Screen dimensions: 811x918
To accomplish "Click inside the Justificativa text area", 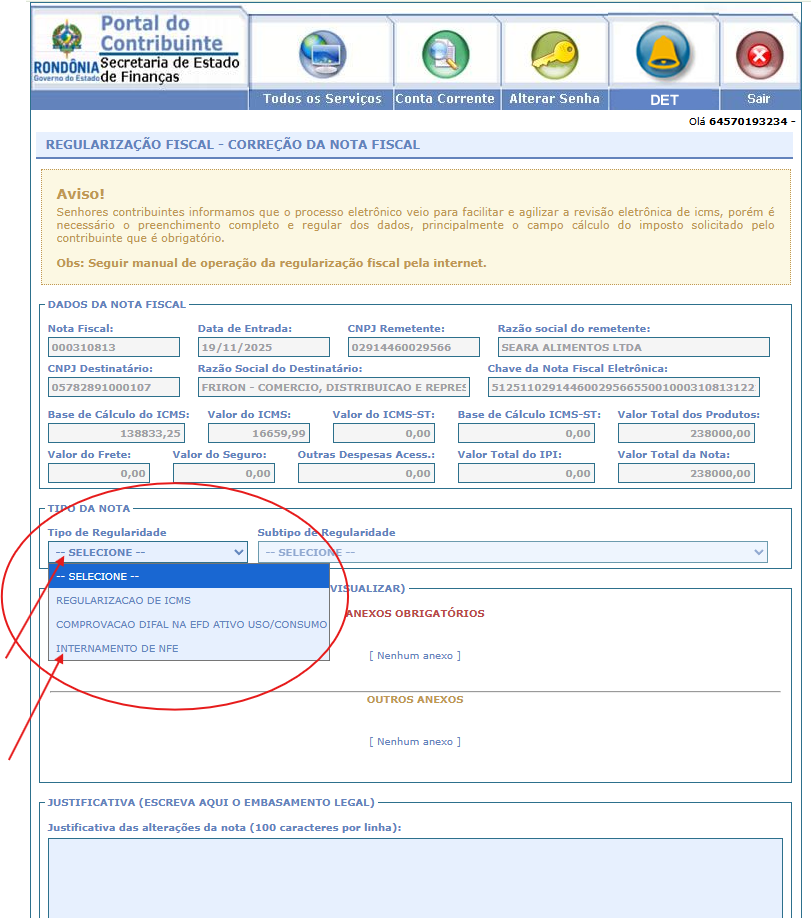I will pyautogui.click(x=415, y=875).
